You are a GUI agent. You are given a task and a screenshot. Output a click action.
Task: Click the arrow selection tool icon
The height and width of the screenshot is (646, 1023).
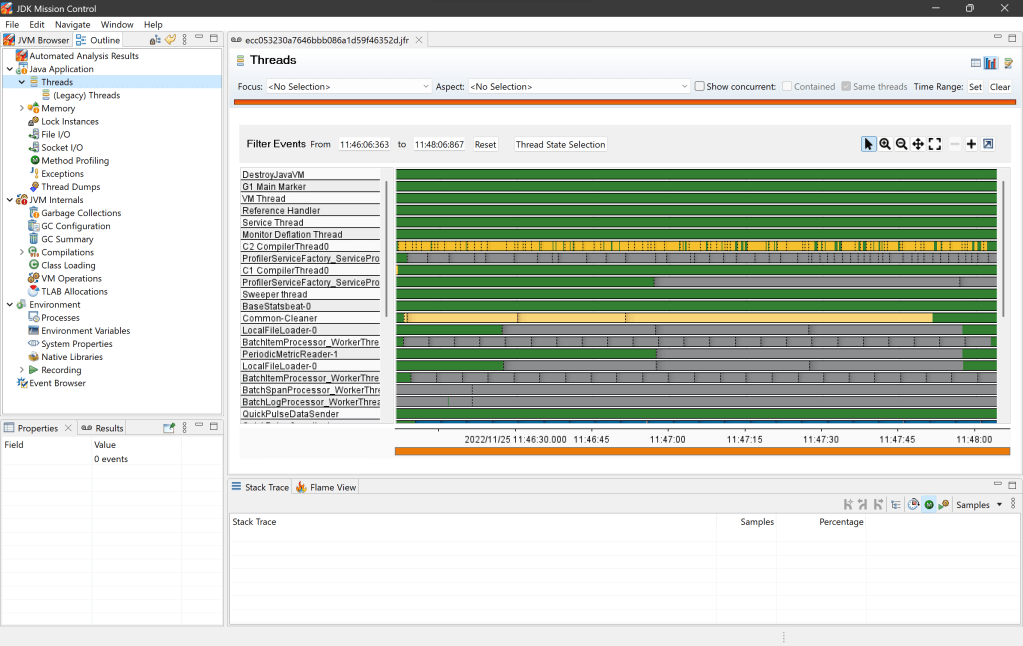click(868, 144)
